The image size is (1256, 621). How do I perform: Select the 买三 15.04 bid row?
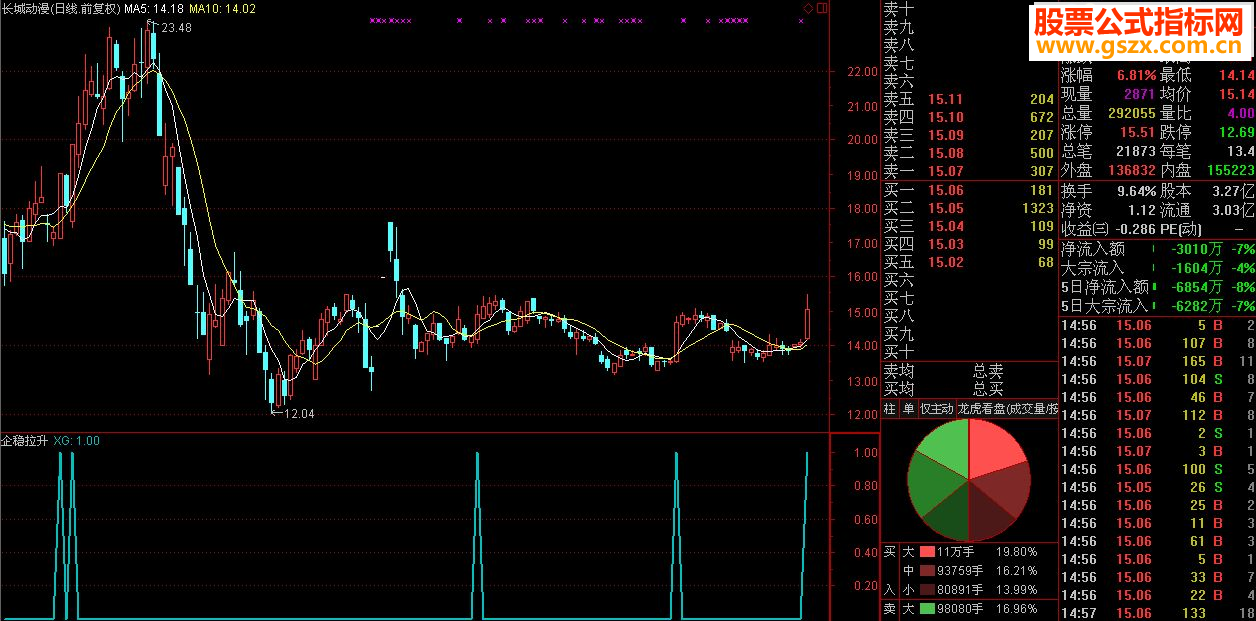pos(969,226)
